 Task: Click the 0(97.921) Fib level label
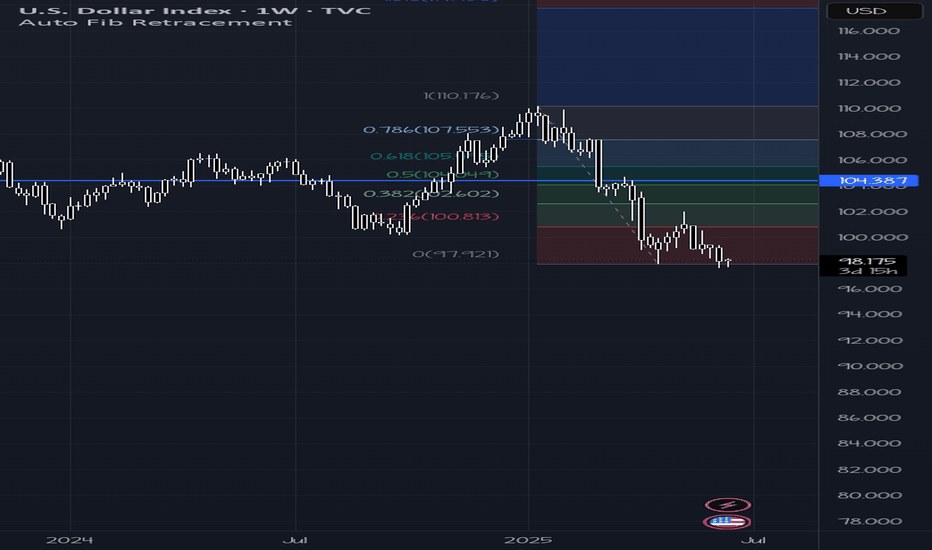[456, 254]
